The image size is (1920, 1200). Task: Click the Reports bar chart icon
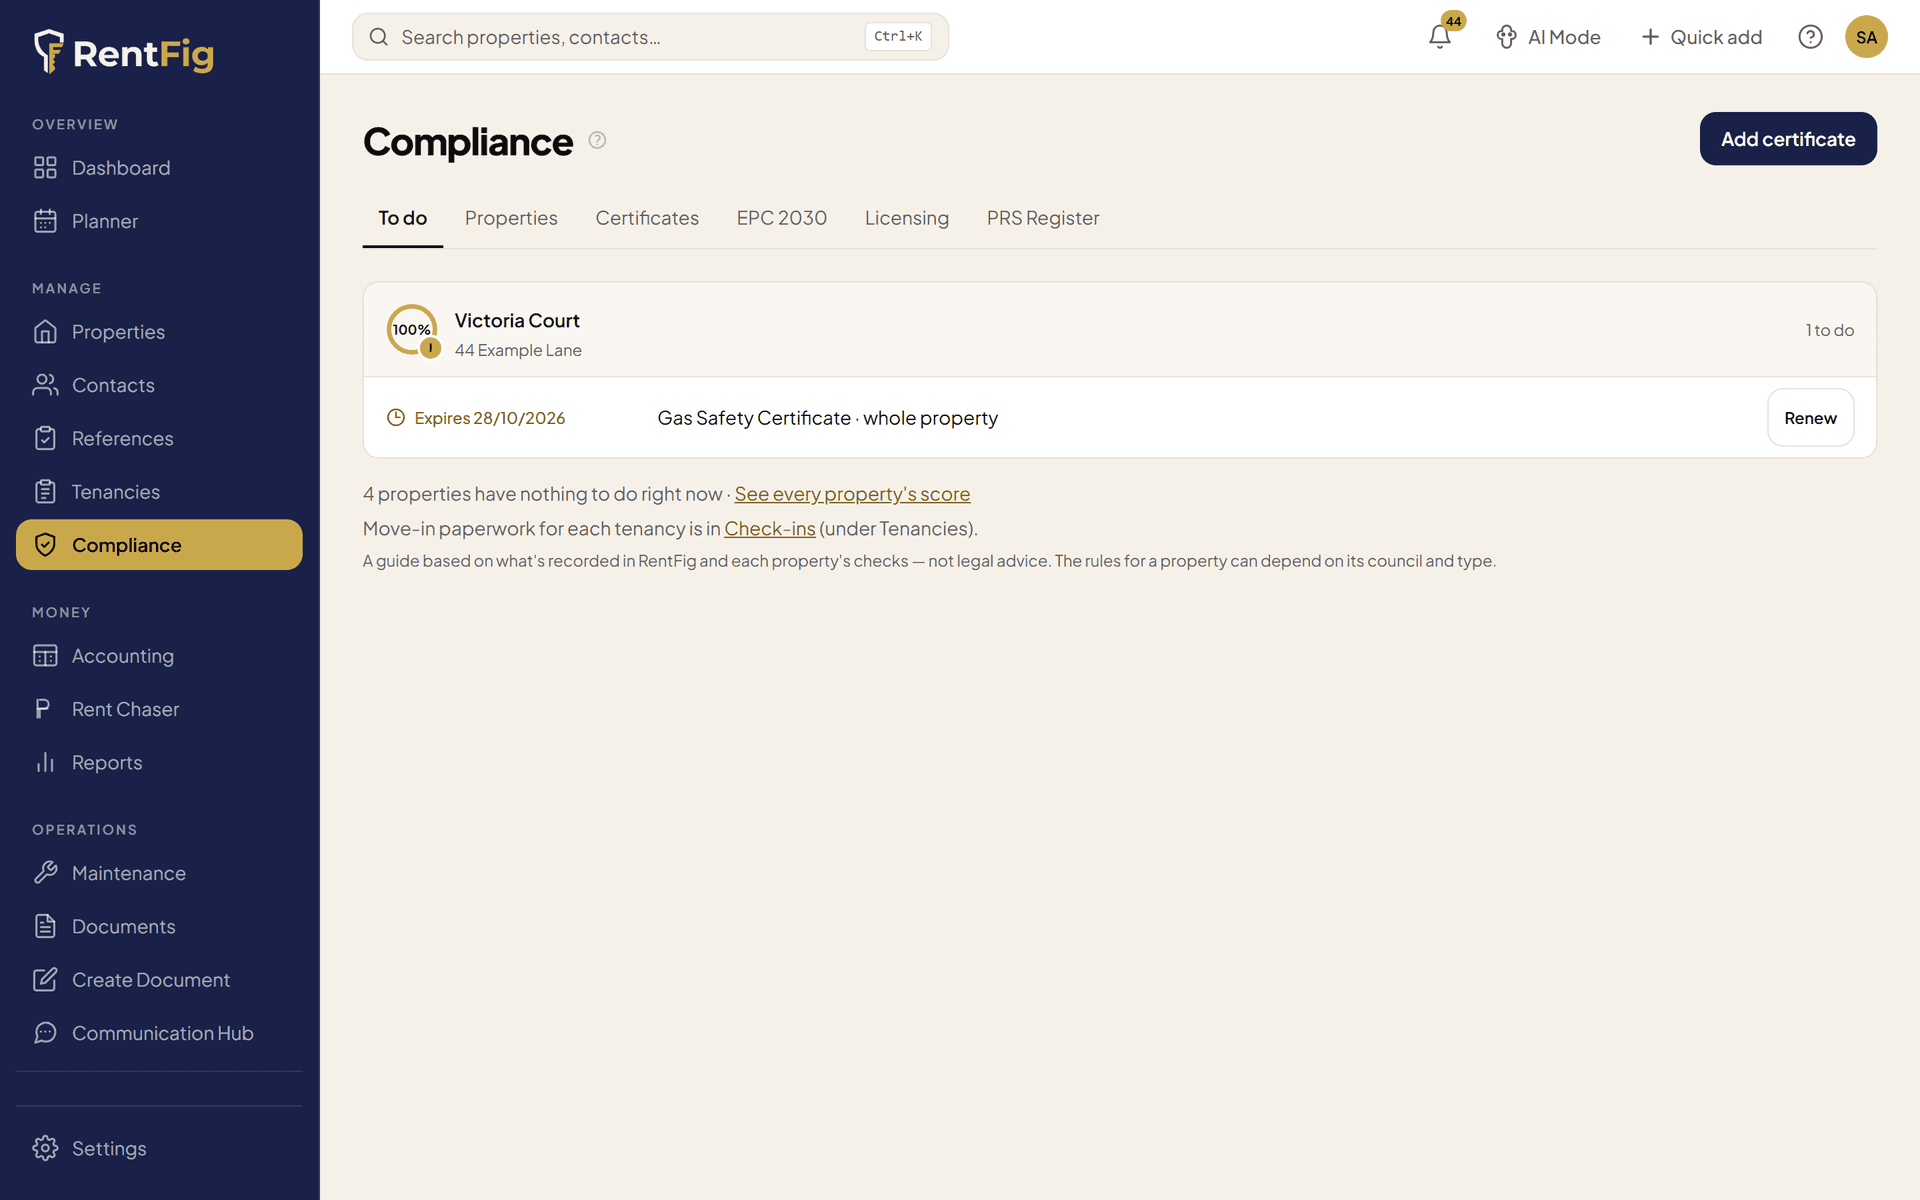45,763
